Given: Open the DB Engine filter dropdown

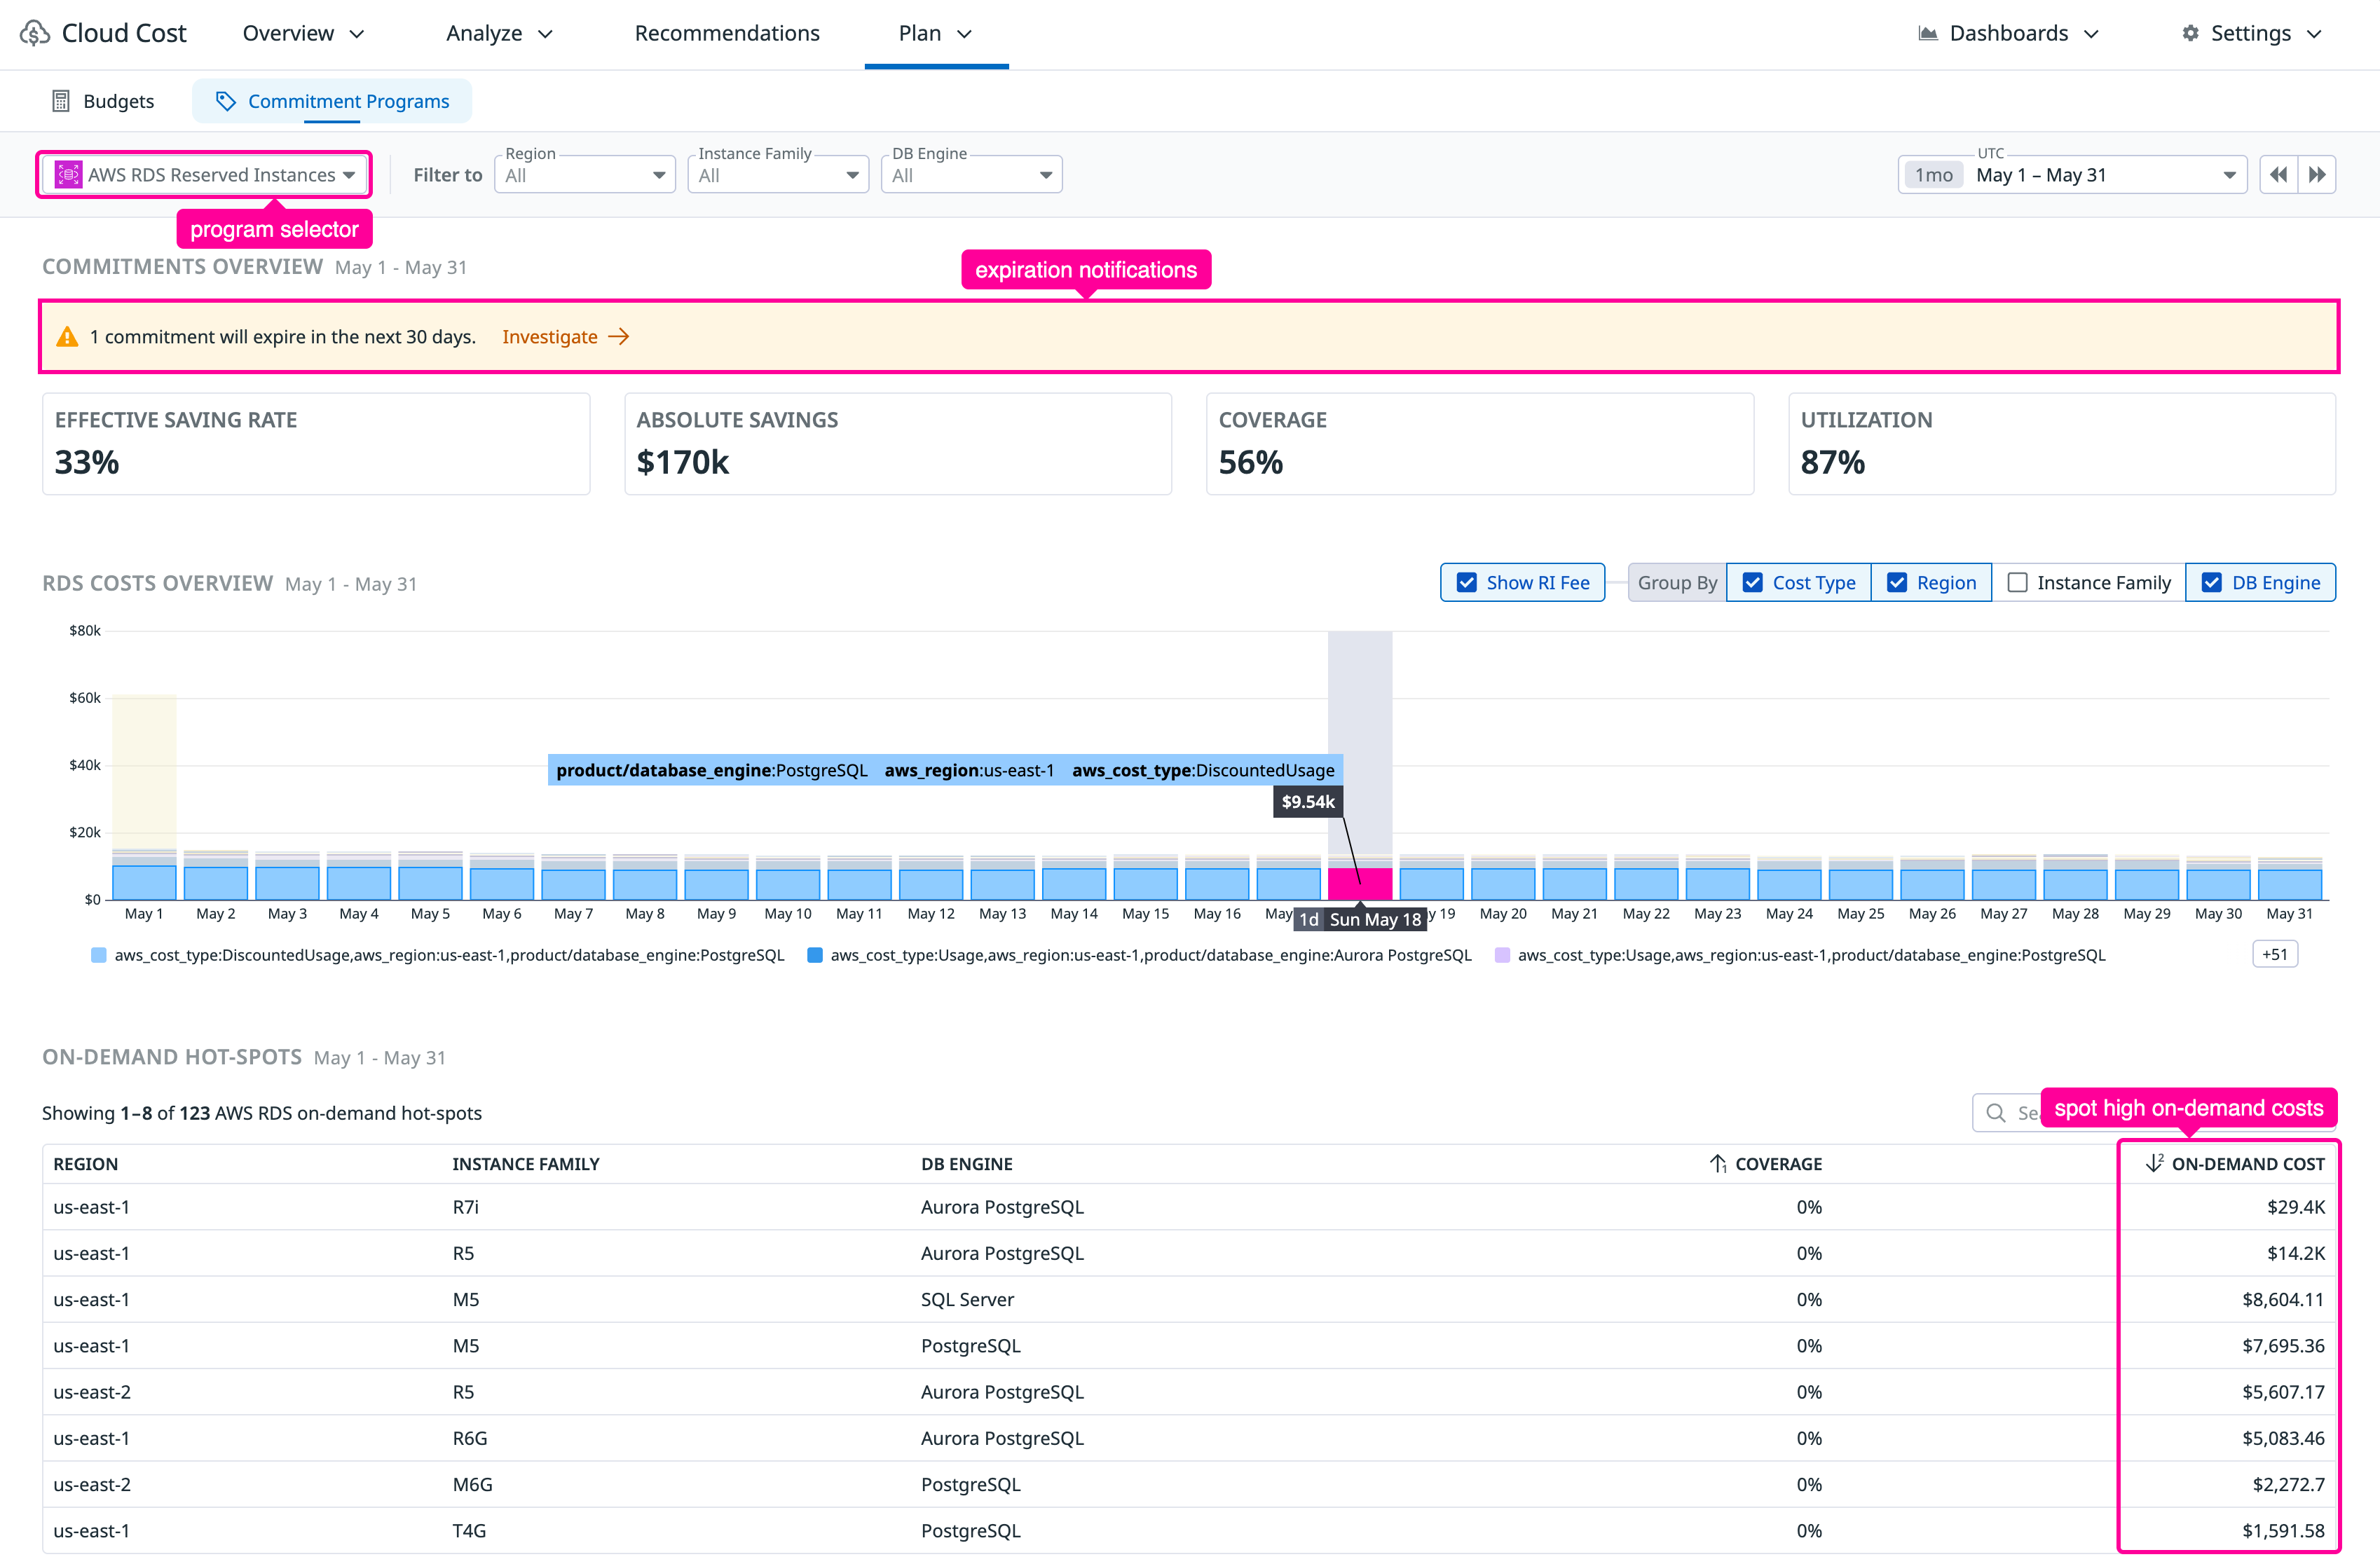Looking at the screenshot, I should click(x=971, y=175).
